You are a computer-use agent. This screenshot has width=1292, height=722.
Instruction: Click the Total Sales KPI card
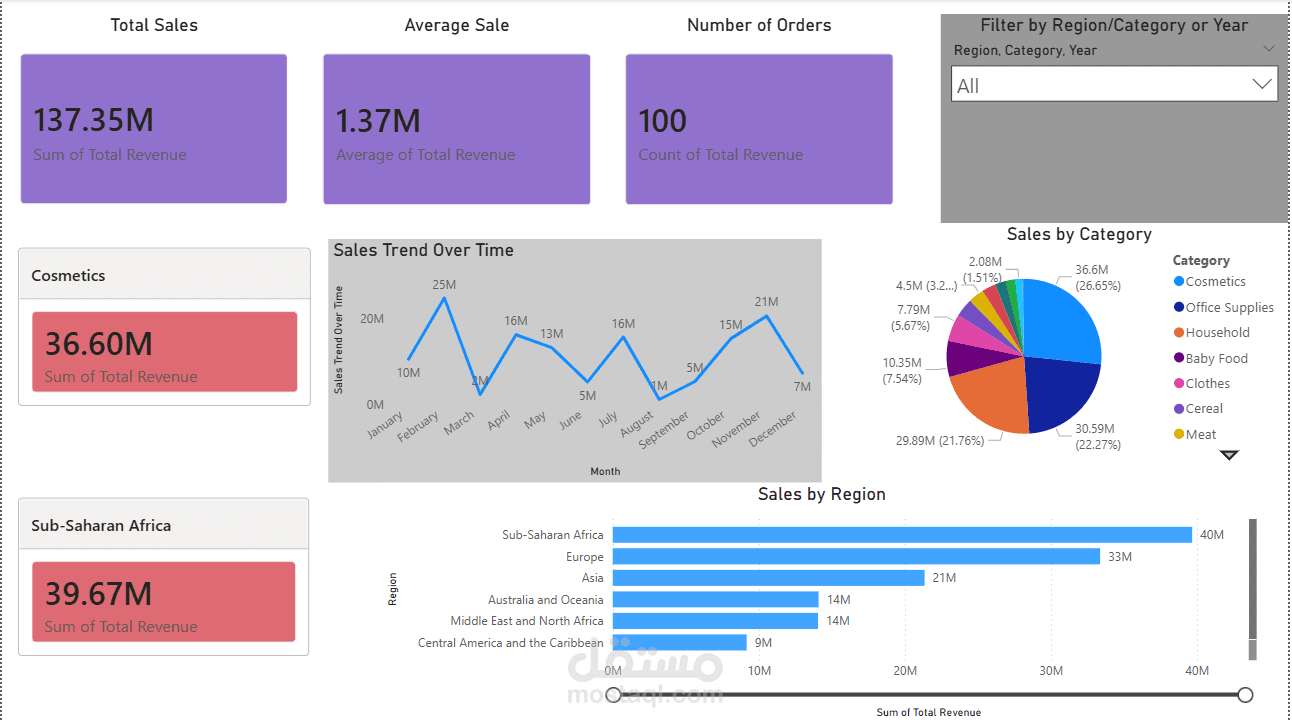pos(153,128)
